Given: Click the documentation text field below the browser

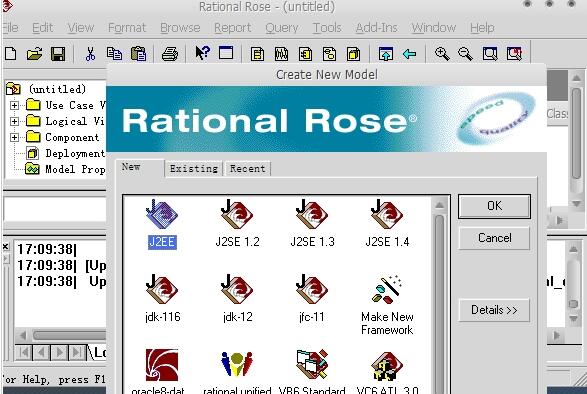Looking at the screenshot, I should [x=55, y=209].
